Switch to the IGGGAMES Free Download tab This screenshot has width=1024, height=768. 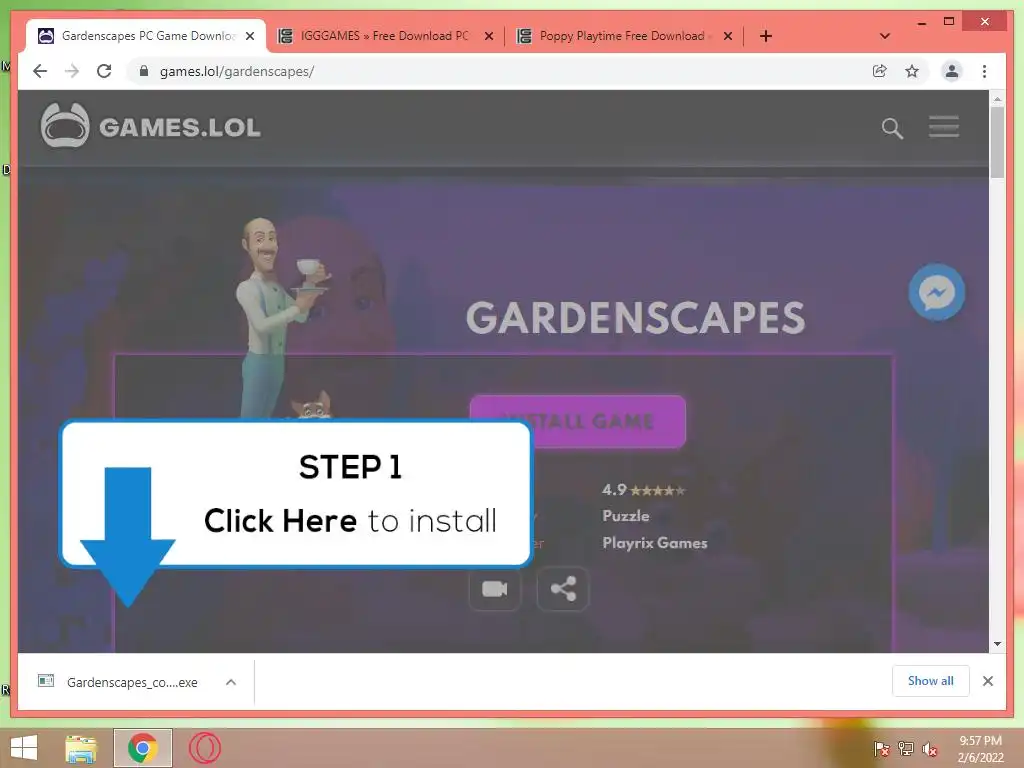[384, 36]
